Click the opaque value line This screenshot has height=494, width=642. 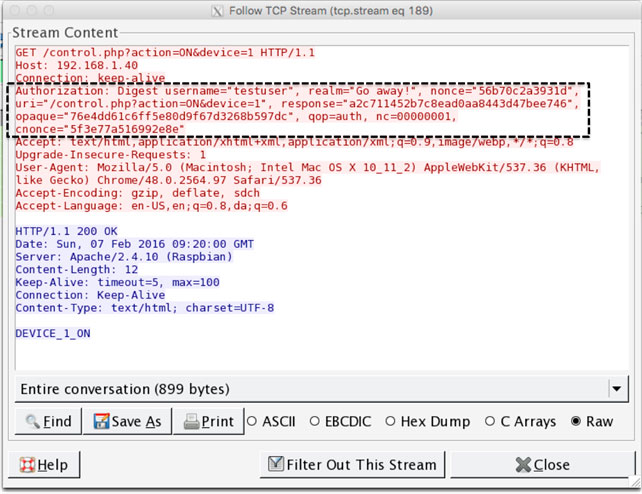(236, 116)
